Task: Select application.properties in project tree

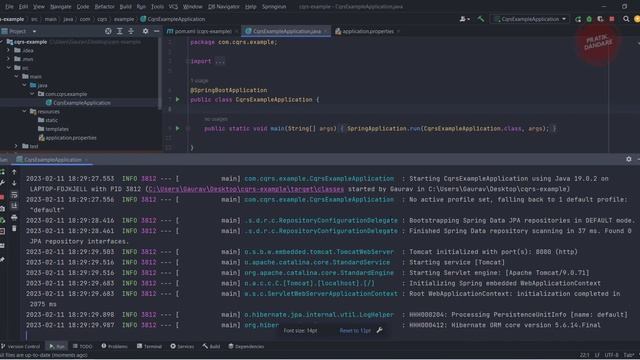Action: click(x=67, y=138)
